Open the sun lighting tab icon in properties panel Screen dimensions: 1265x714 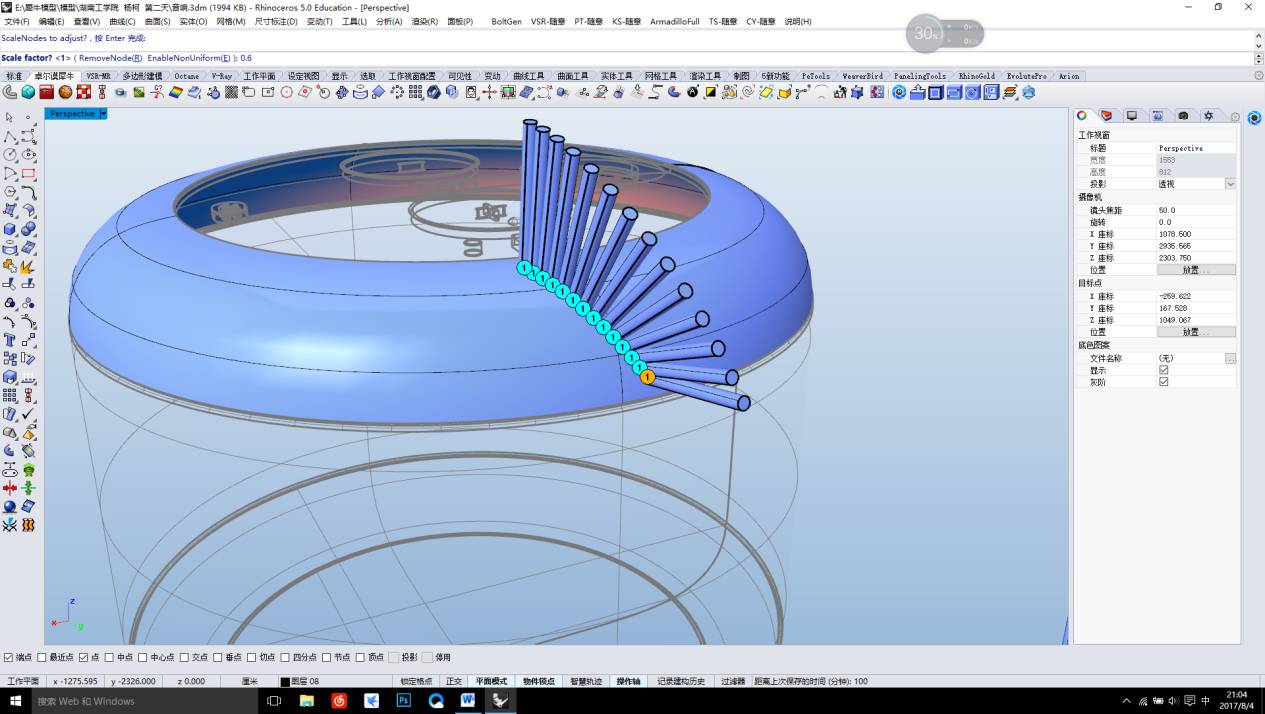tap(1208, 116)
